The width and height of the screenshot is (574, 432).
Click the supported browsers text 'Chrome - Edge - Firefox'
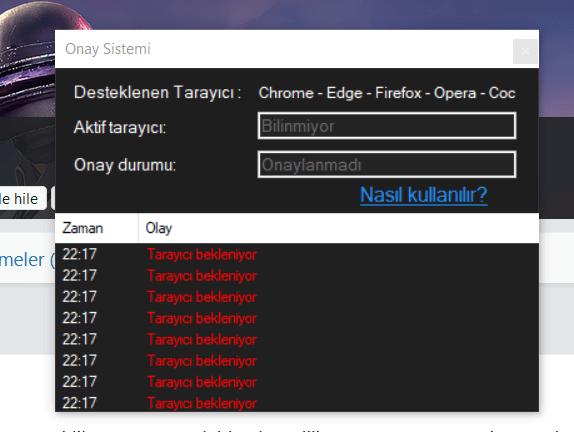click(340, 93)
